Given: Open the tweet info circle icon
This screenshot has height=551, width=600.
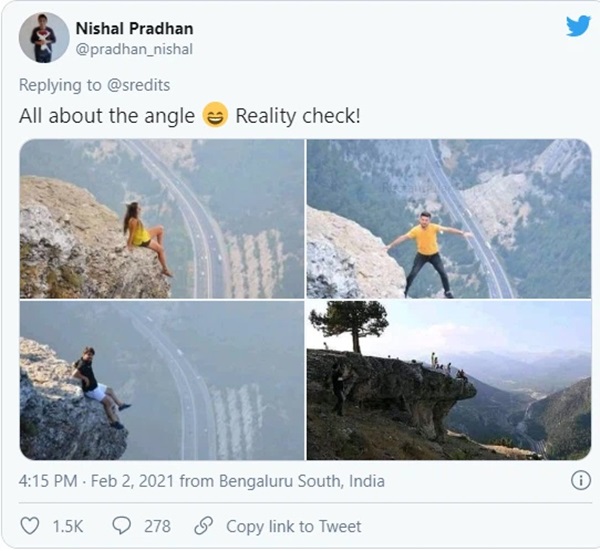Looking at the screenshot, I should pyautogui.click(x=580, y=481).
